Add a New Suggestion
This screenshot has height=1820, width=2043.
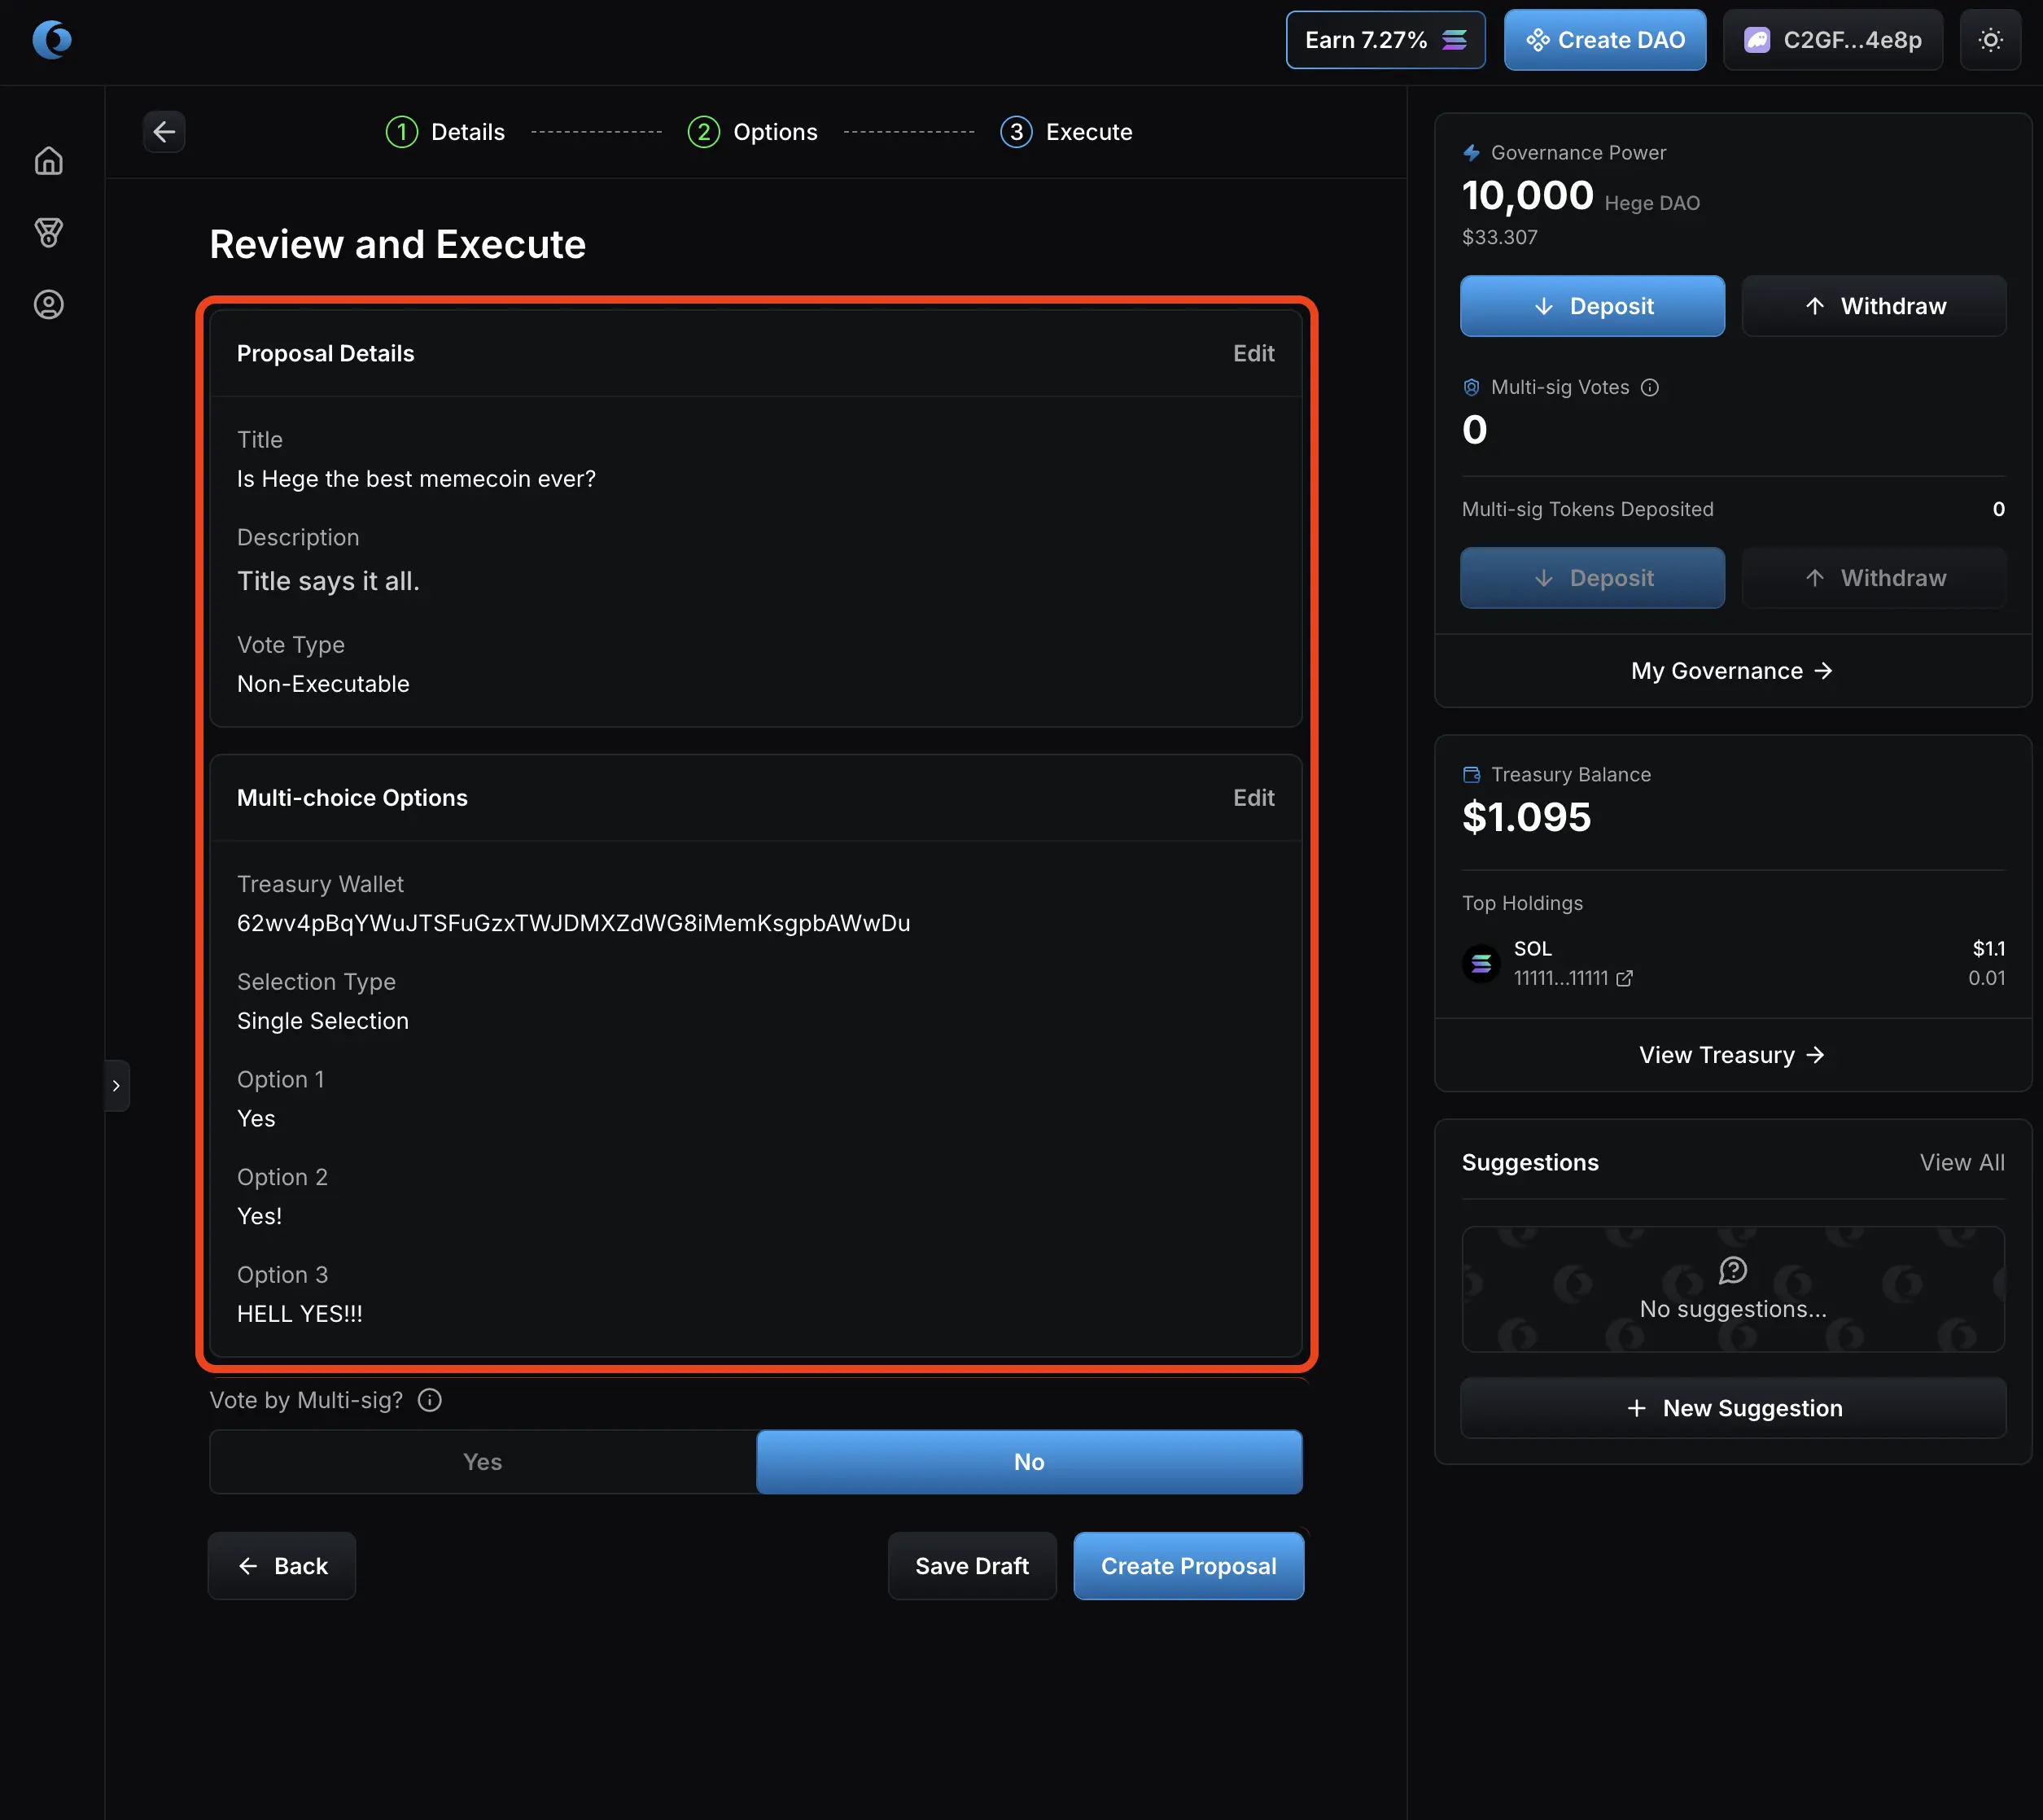point(1733,1408)
